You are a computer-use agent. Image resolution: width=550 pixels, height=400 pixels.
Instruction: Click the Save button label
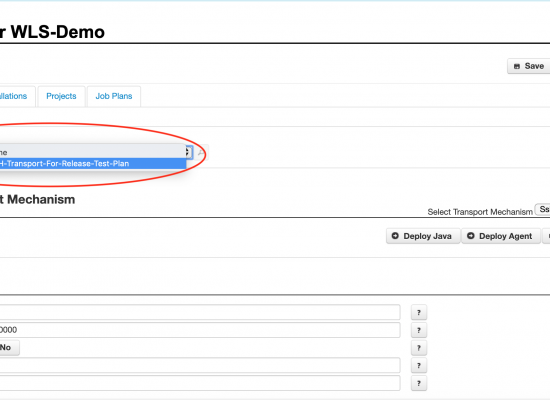click(534, 66)
